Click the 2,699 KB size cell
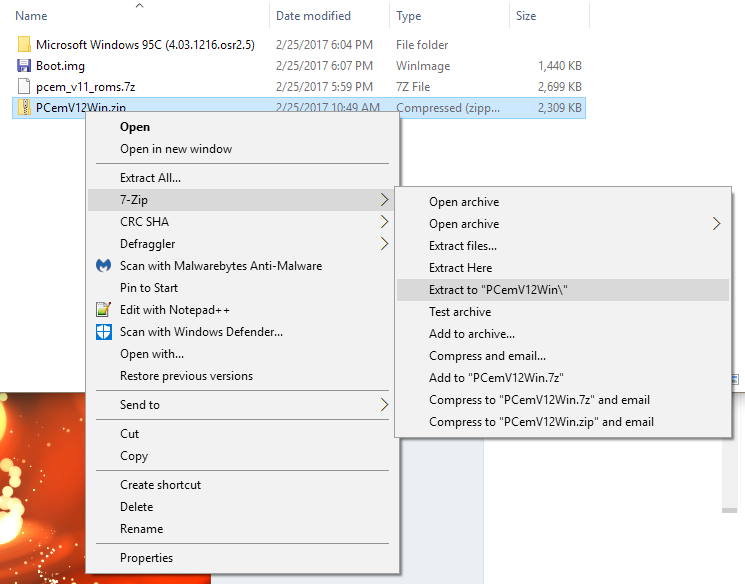Viewport: 745px width, 584px height. pos(560,86)
